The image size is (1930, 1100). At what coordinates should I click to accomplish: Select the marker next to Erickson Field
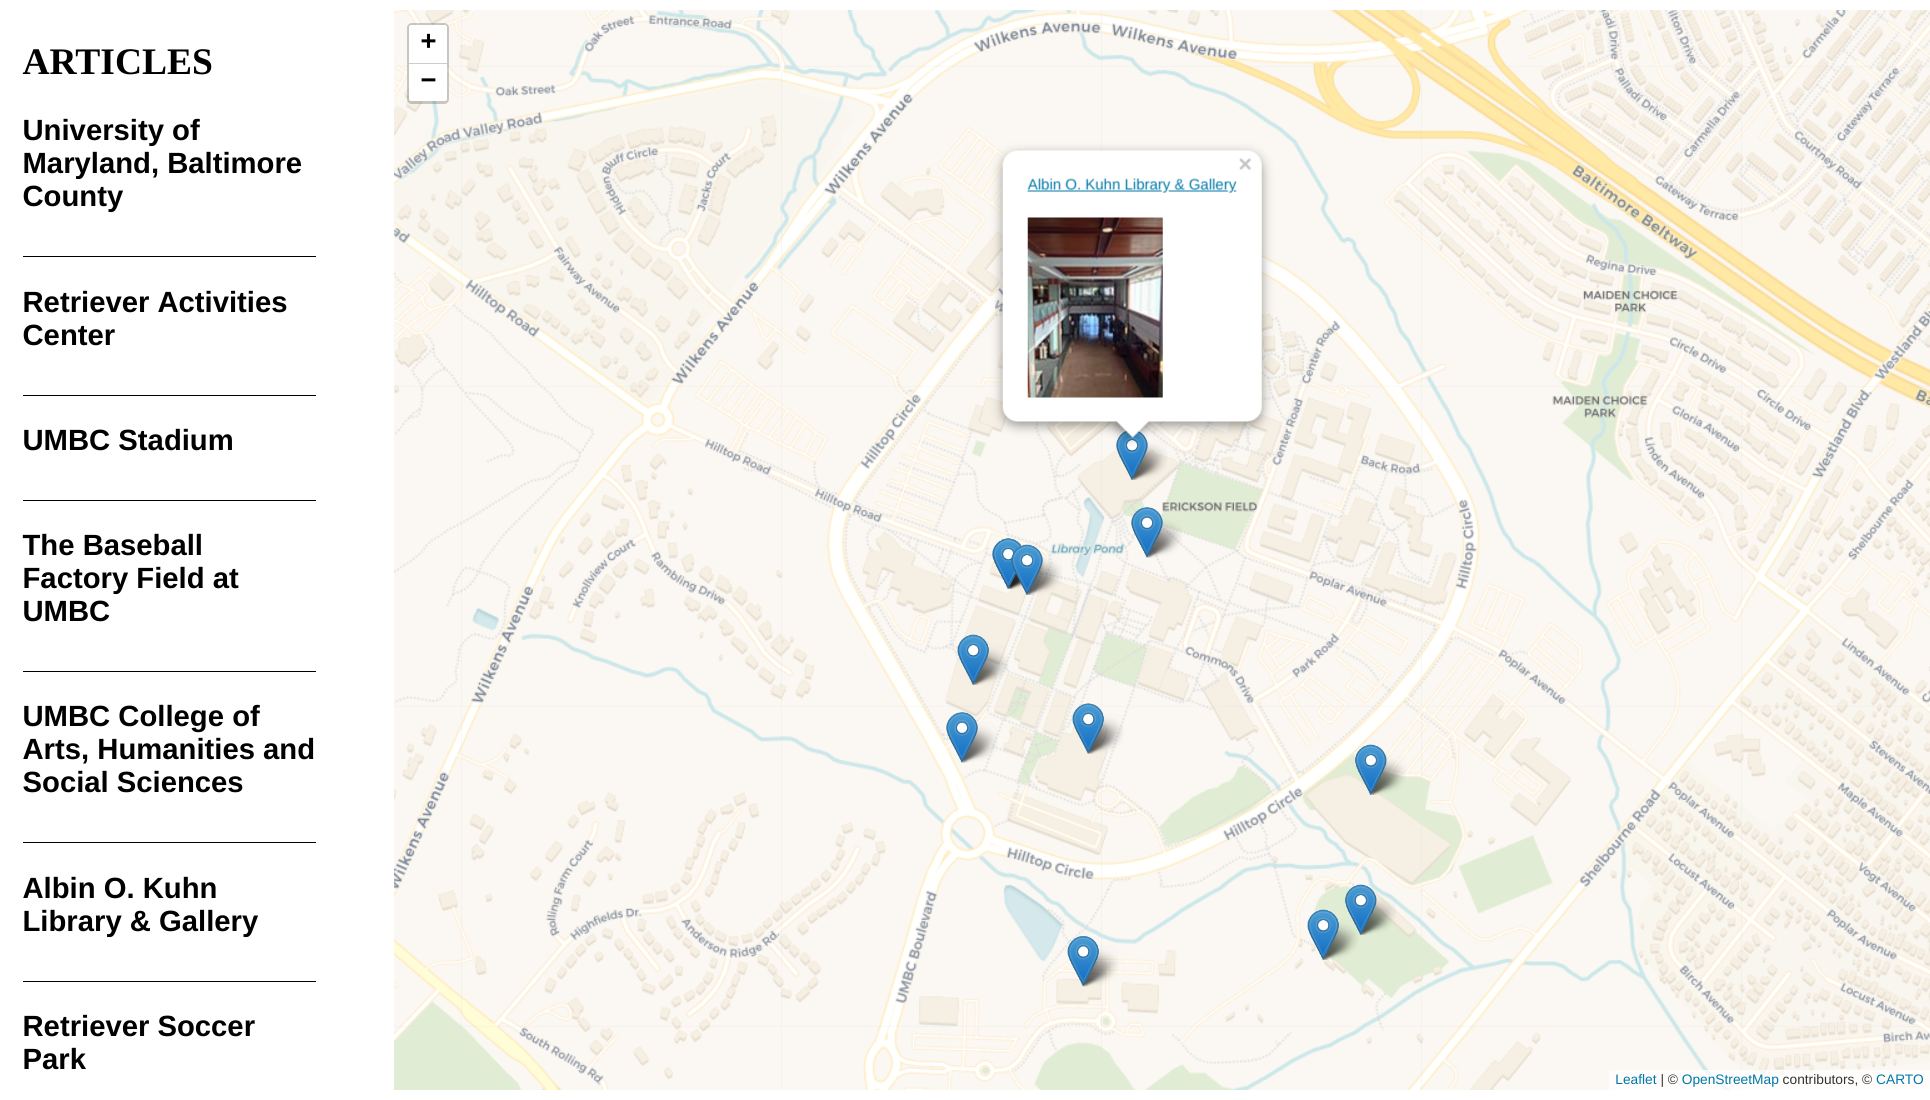[x=1146, y=532]
